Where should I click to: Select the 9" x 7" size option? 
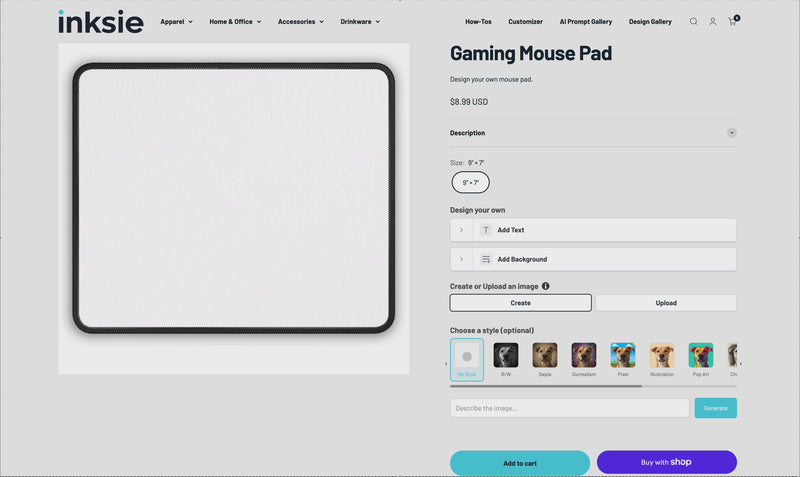pyautogui.click(x=470, y=182)
